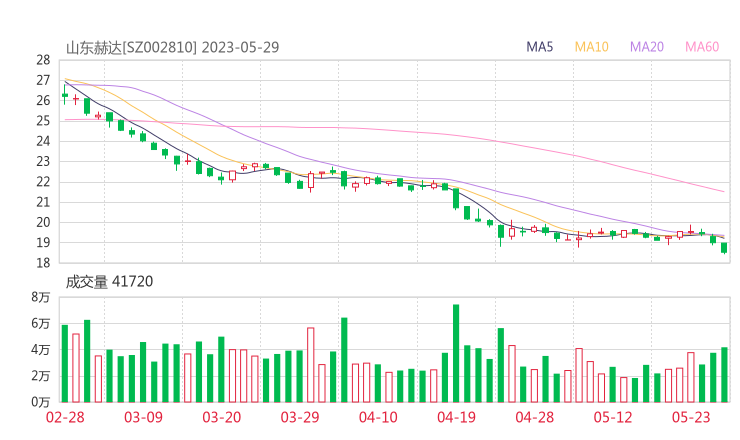Click the pink MA60 legend label

(701, 47)
